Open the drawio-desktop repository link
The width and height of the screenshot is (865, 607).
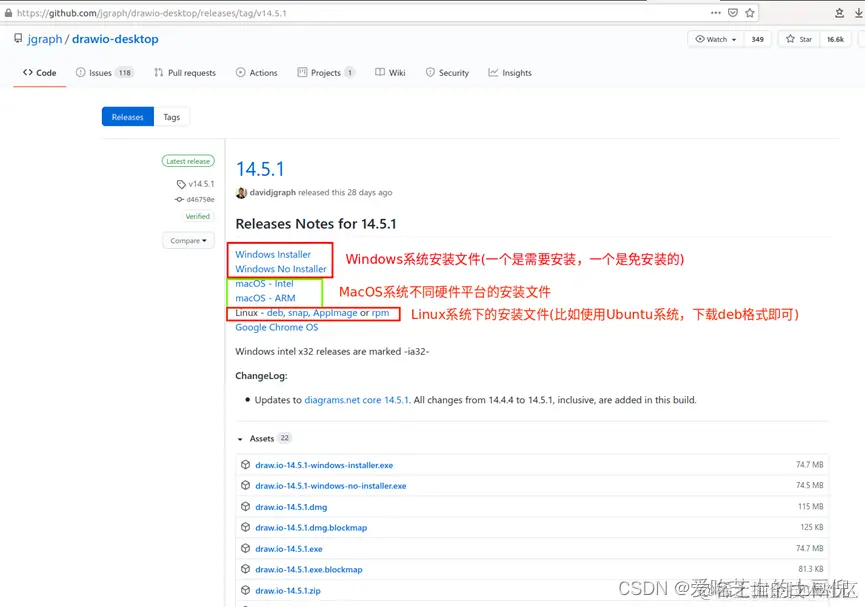pyautogui.click(x=115, y=39)
